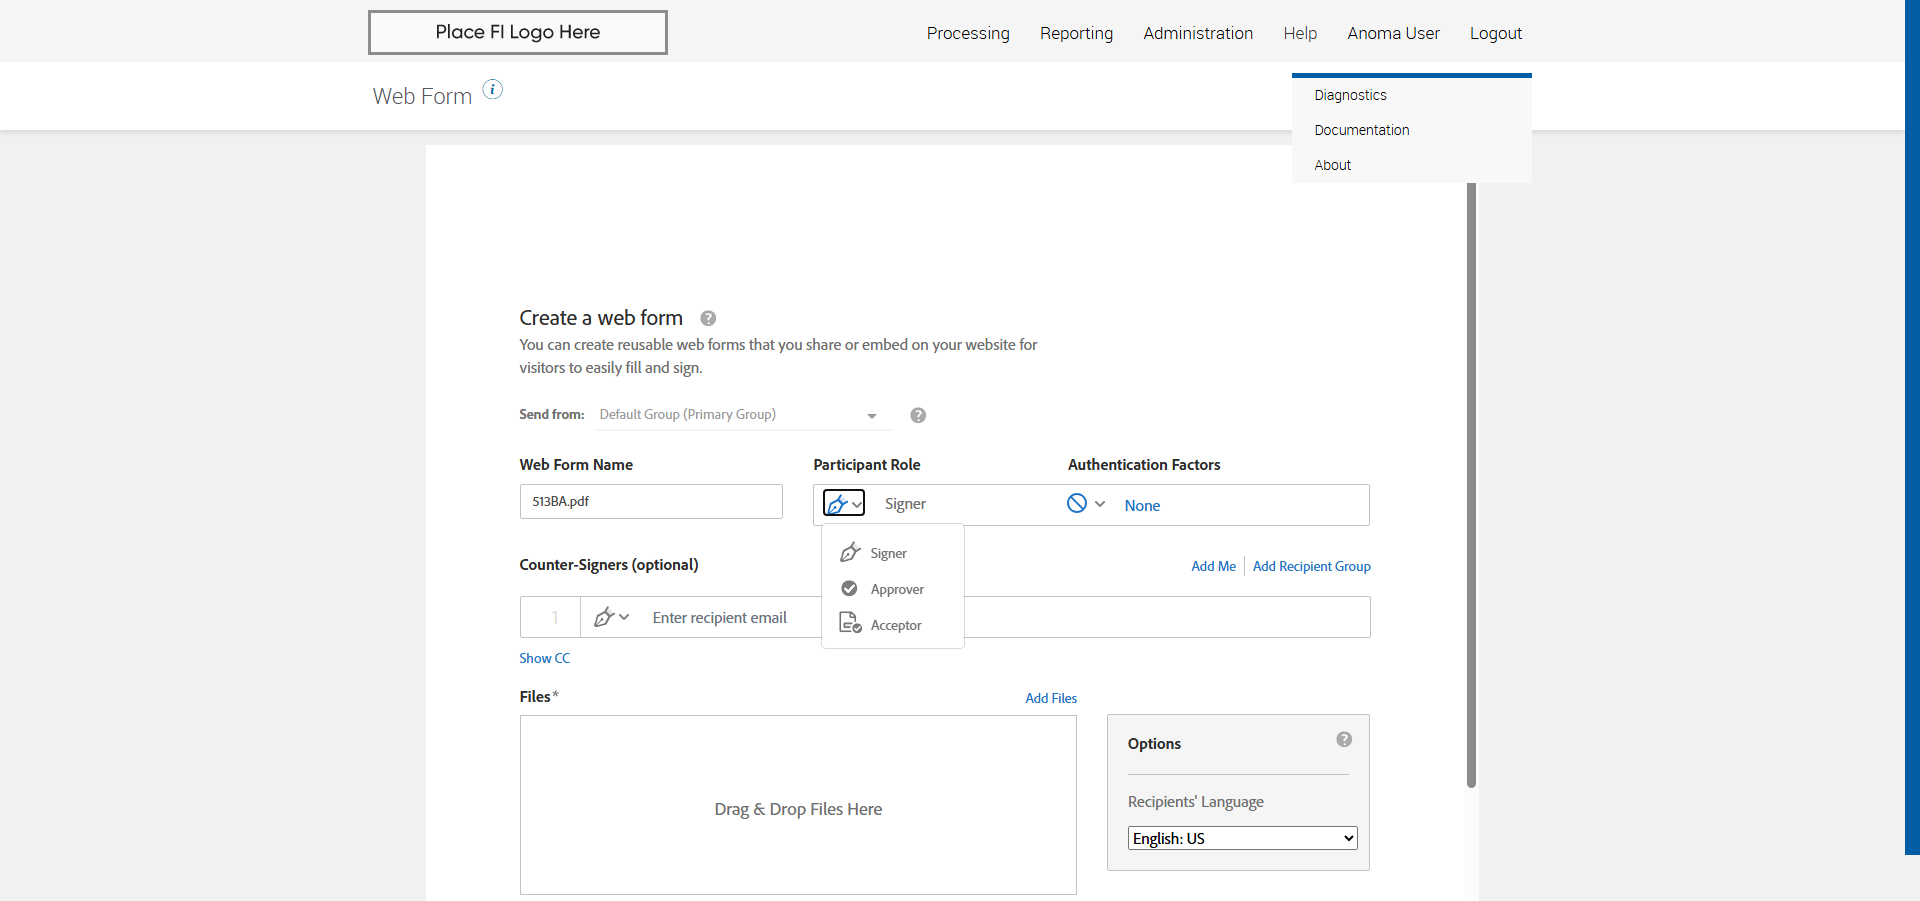Open Documentation from Help menu

pos(1361,130)
